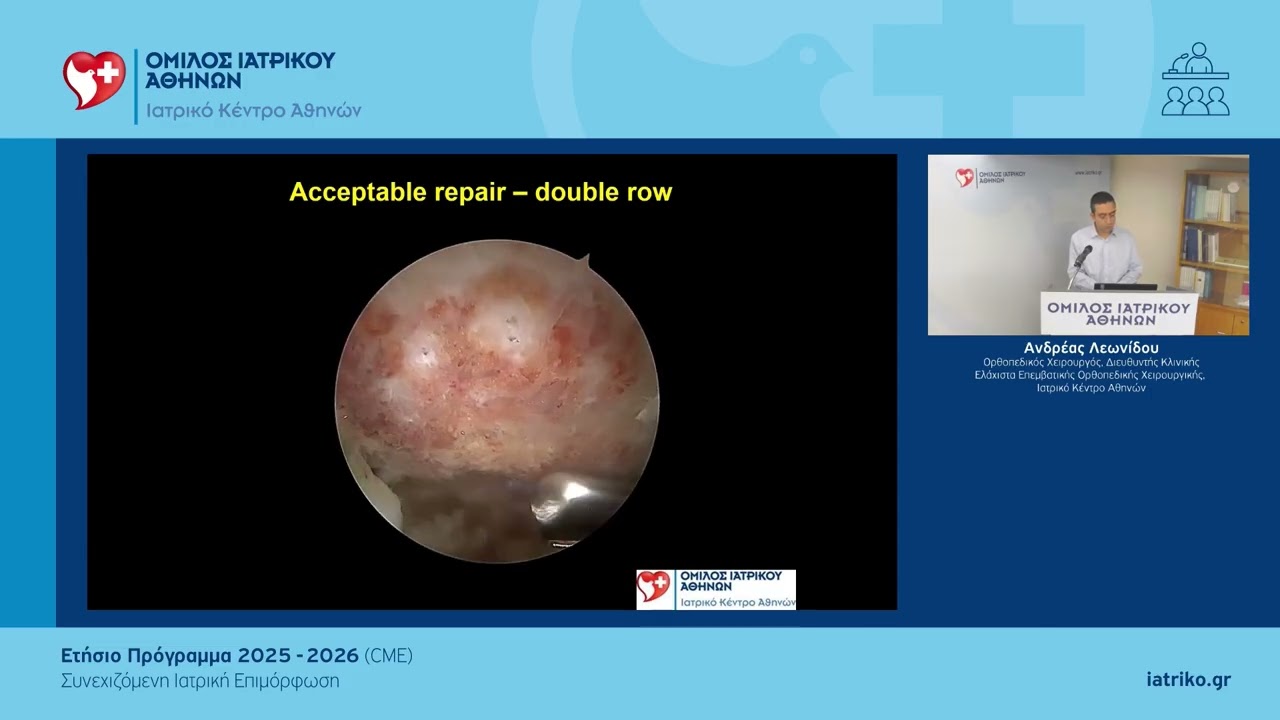Image resolution: width=1280 pixels, height=720 pixels.
Task: Click the Ετήσιο Πρόγραμμα 2025 - 2026 text
Action: (x=210, y=656)
